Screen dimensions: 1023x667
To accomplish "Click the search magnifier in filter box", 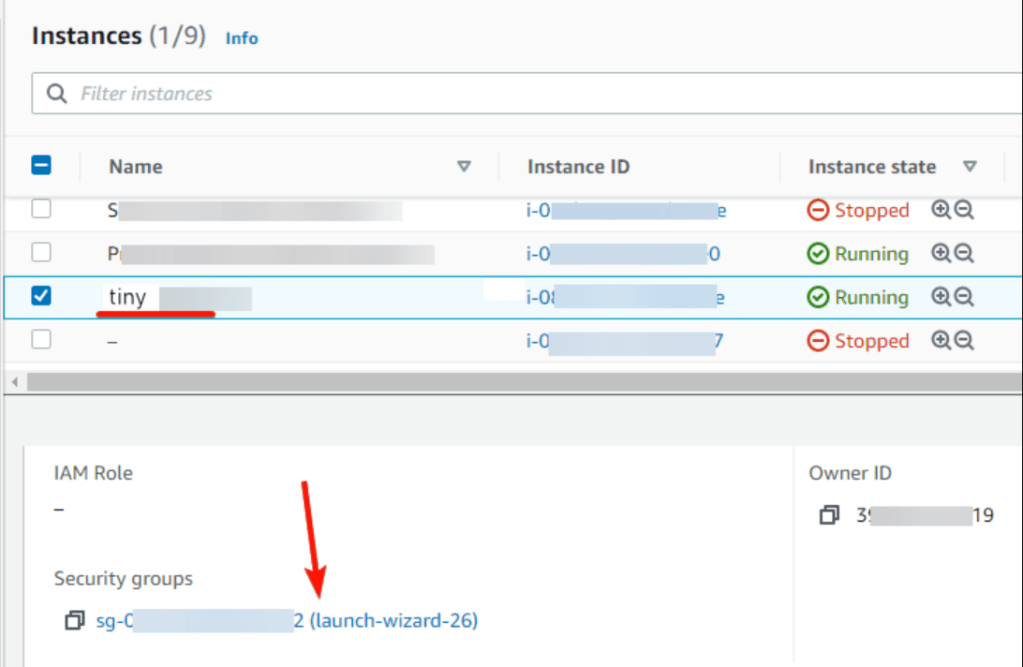I will click(58, 94).
